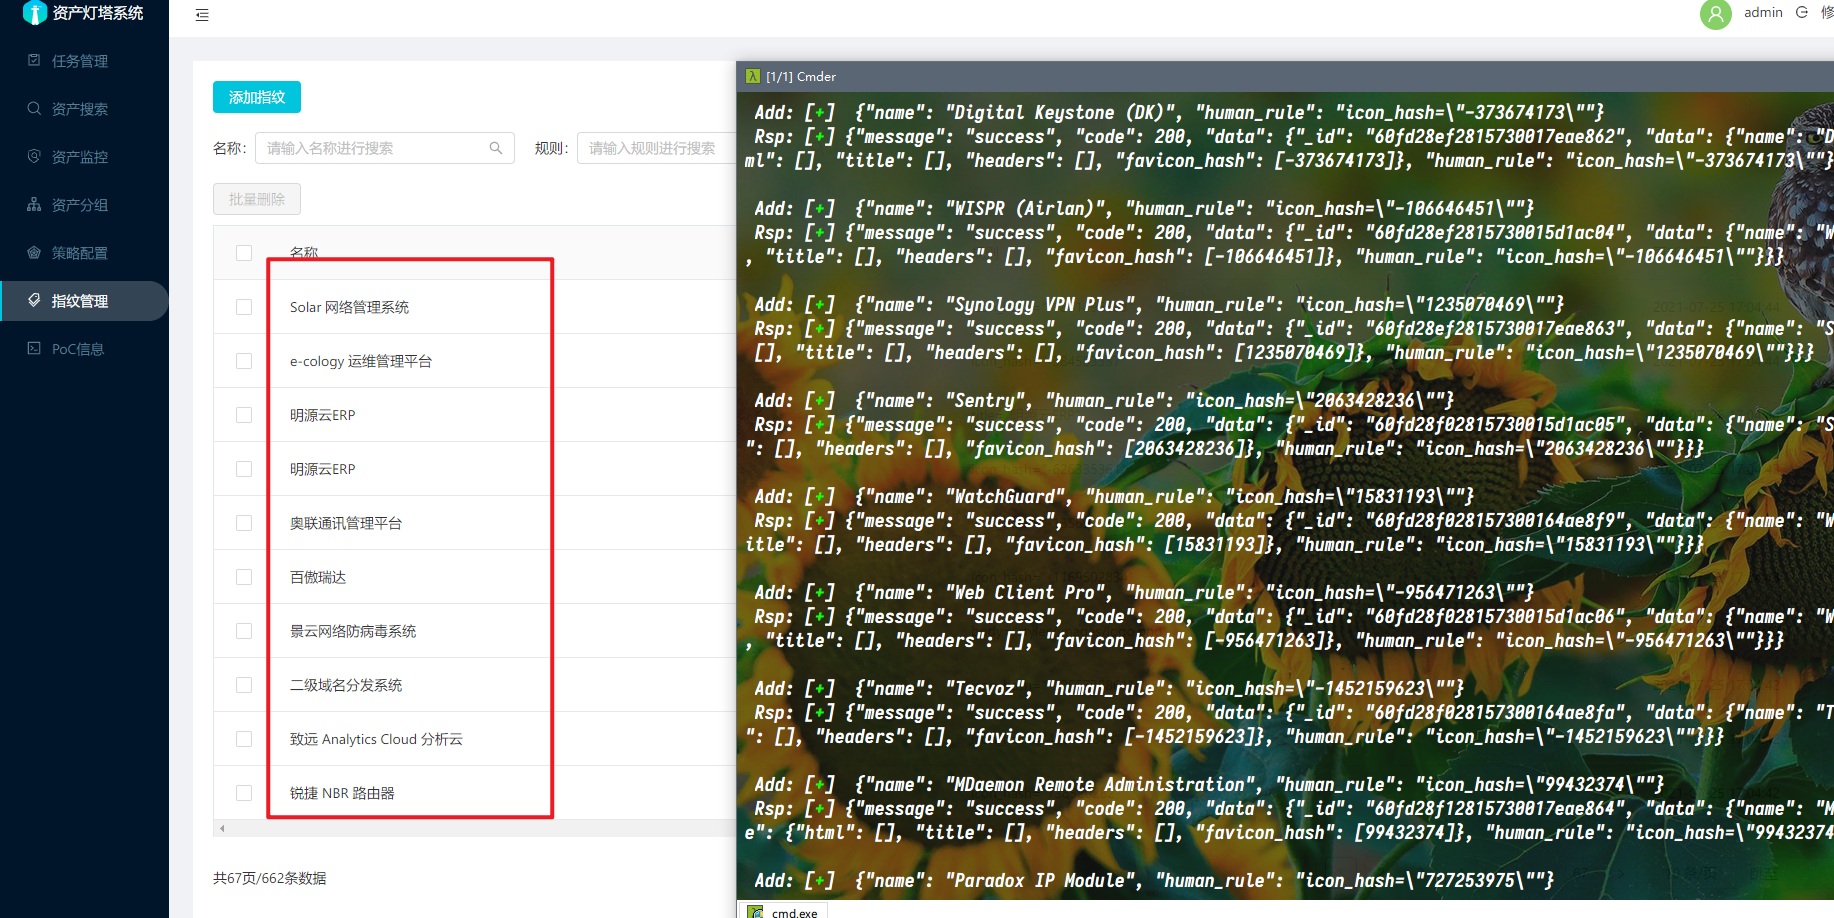
Task: Click the 二级域名分发系统 name cell
Action: 346,685
